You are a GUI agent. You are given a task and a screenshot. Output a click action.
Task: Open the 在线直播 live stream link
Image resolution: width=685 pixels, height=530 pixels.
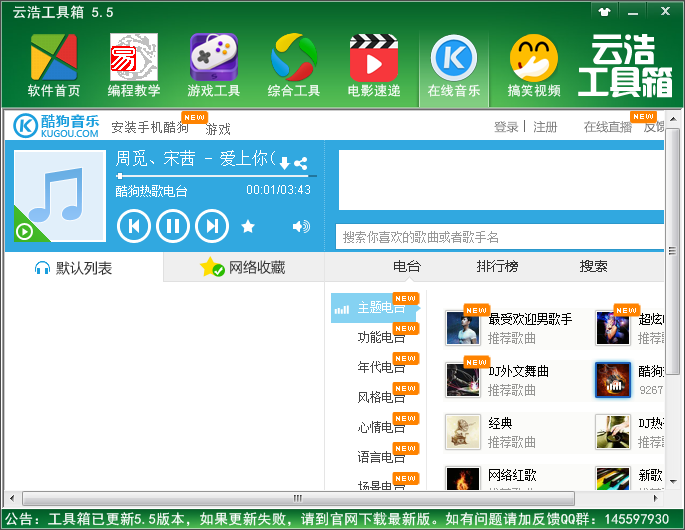[608, 127]
